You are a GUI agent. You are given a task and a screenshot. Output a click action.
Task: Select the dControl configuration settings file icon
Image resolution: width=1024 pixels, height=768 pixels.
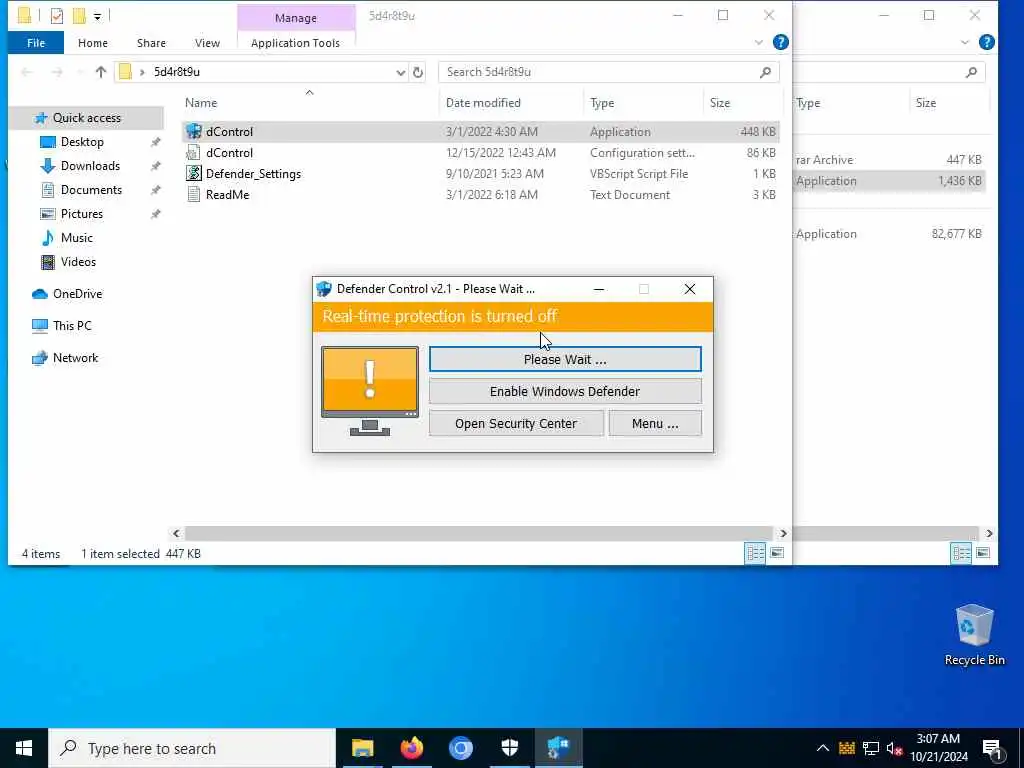click(x=193, y=152)
